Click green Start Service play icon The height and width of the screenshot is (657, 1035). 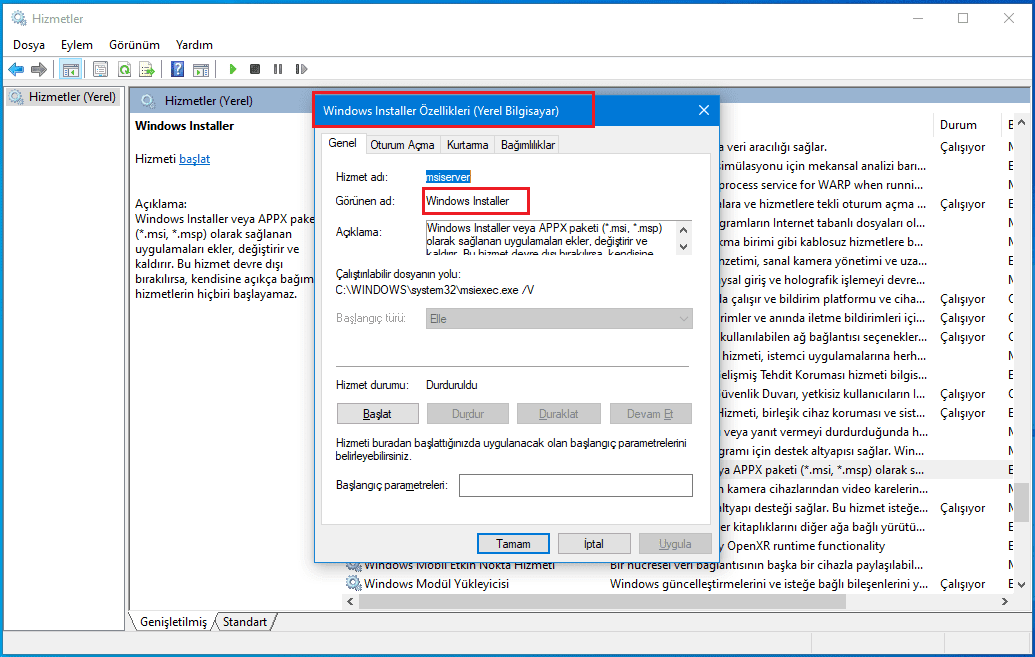232,69
